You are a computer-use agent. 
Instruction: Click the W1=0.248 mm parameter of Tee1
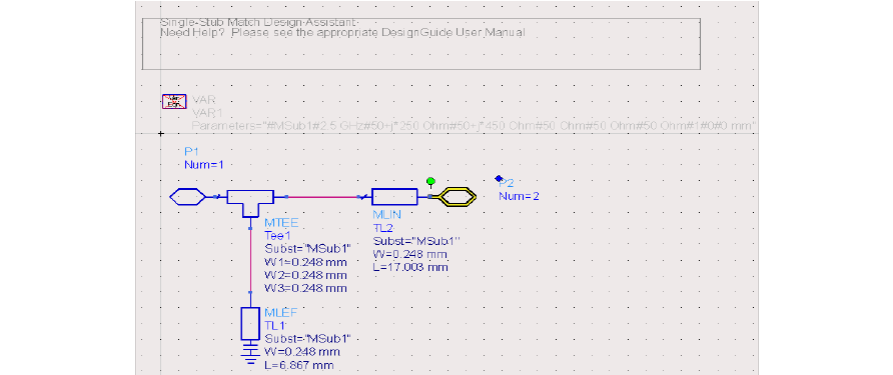(306, 262)
